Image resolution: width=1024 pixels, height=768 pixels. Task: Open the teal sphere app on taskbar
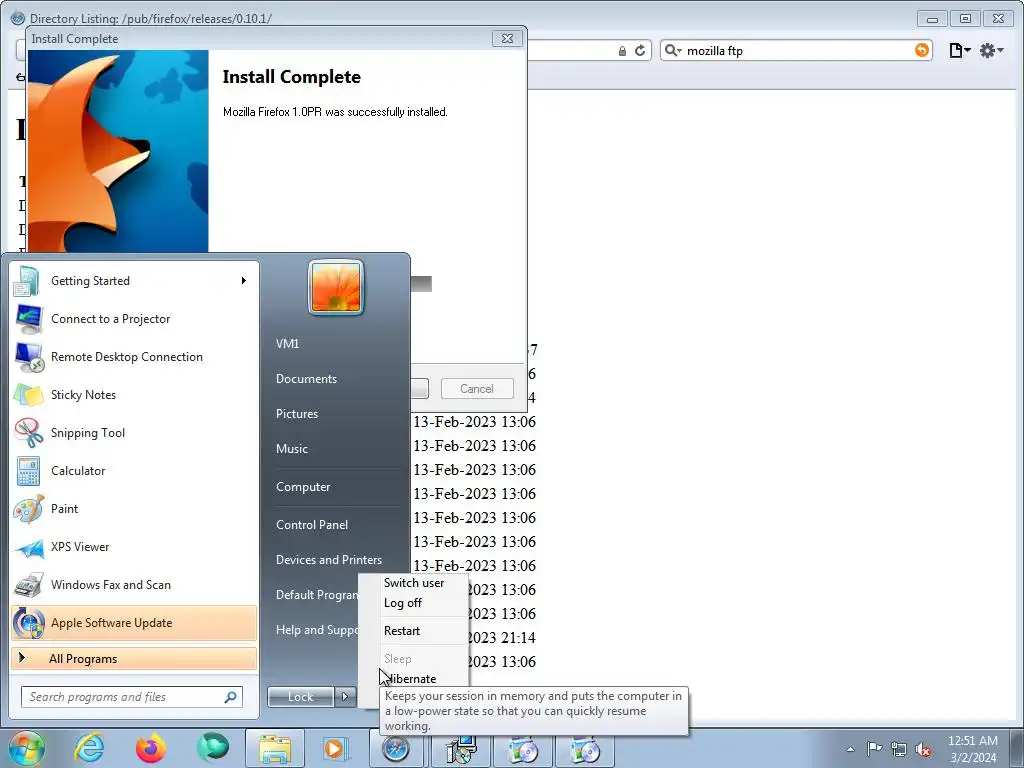click(213, 748)
